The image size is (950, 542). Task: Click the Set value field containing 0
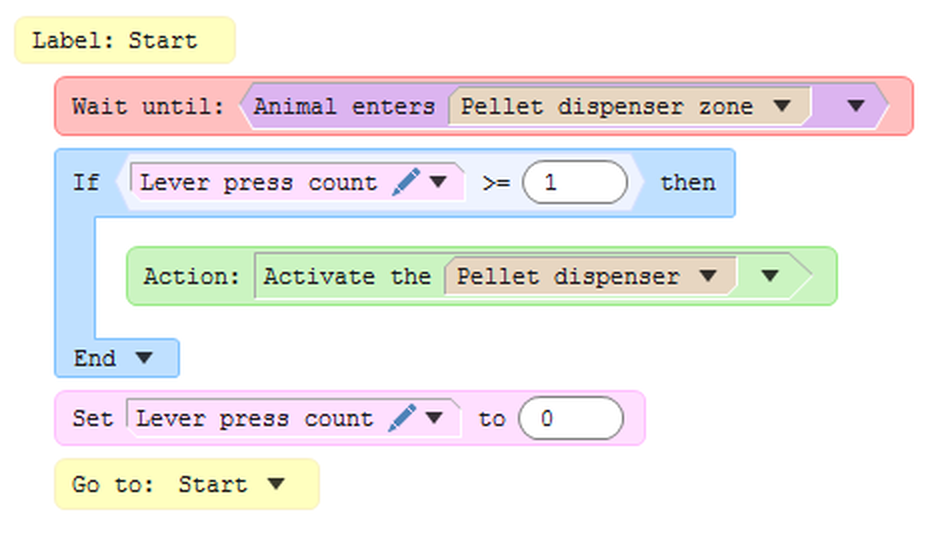click(570, 418)
